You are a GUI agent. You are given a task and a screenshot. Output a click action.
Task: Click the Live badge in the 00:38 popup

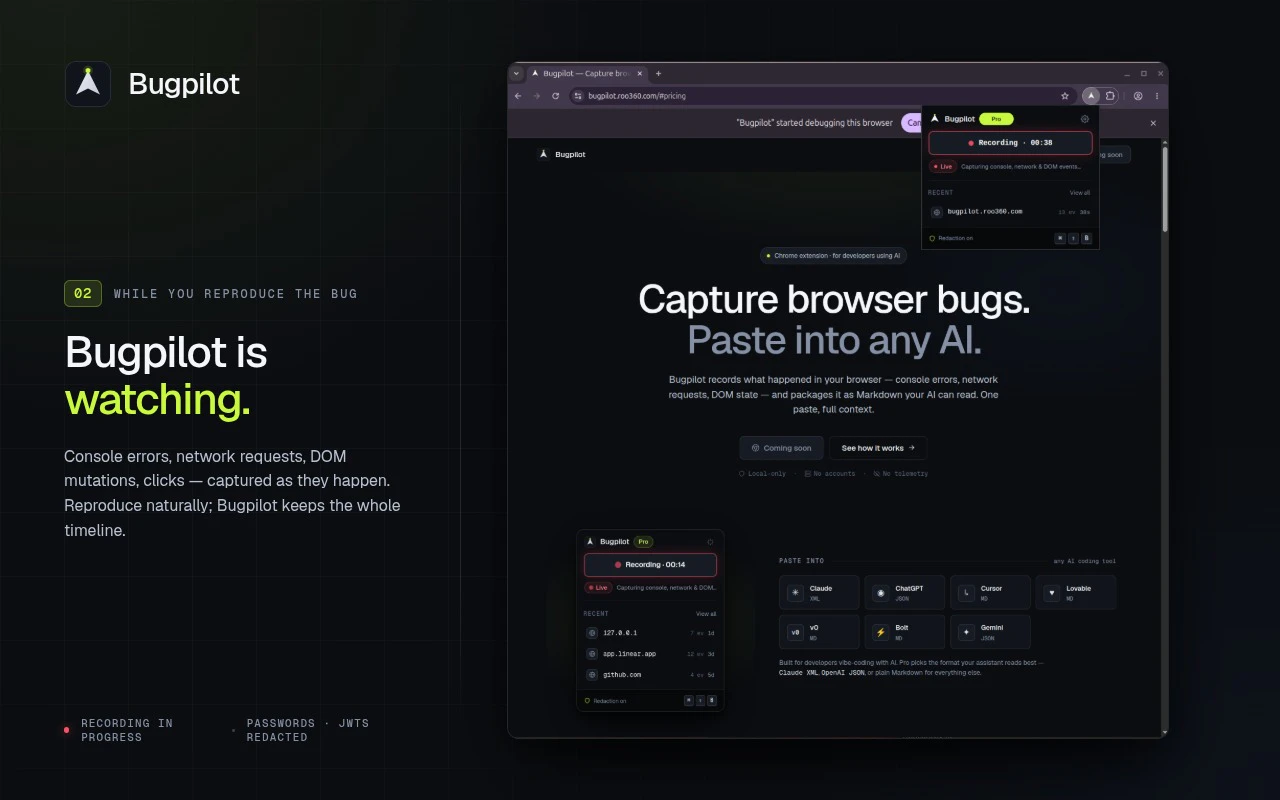(943, 166)
